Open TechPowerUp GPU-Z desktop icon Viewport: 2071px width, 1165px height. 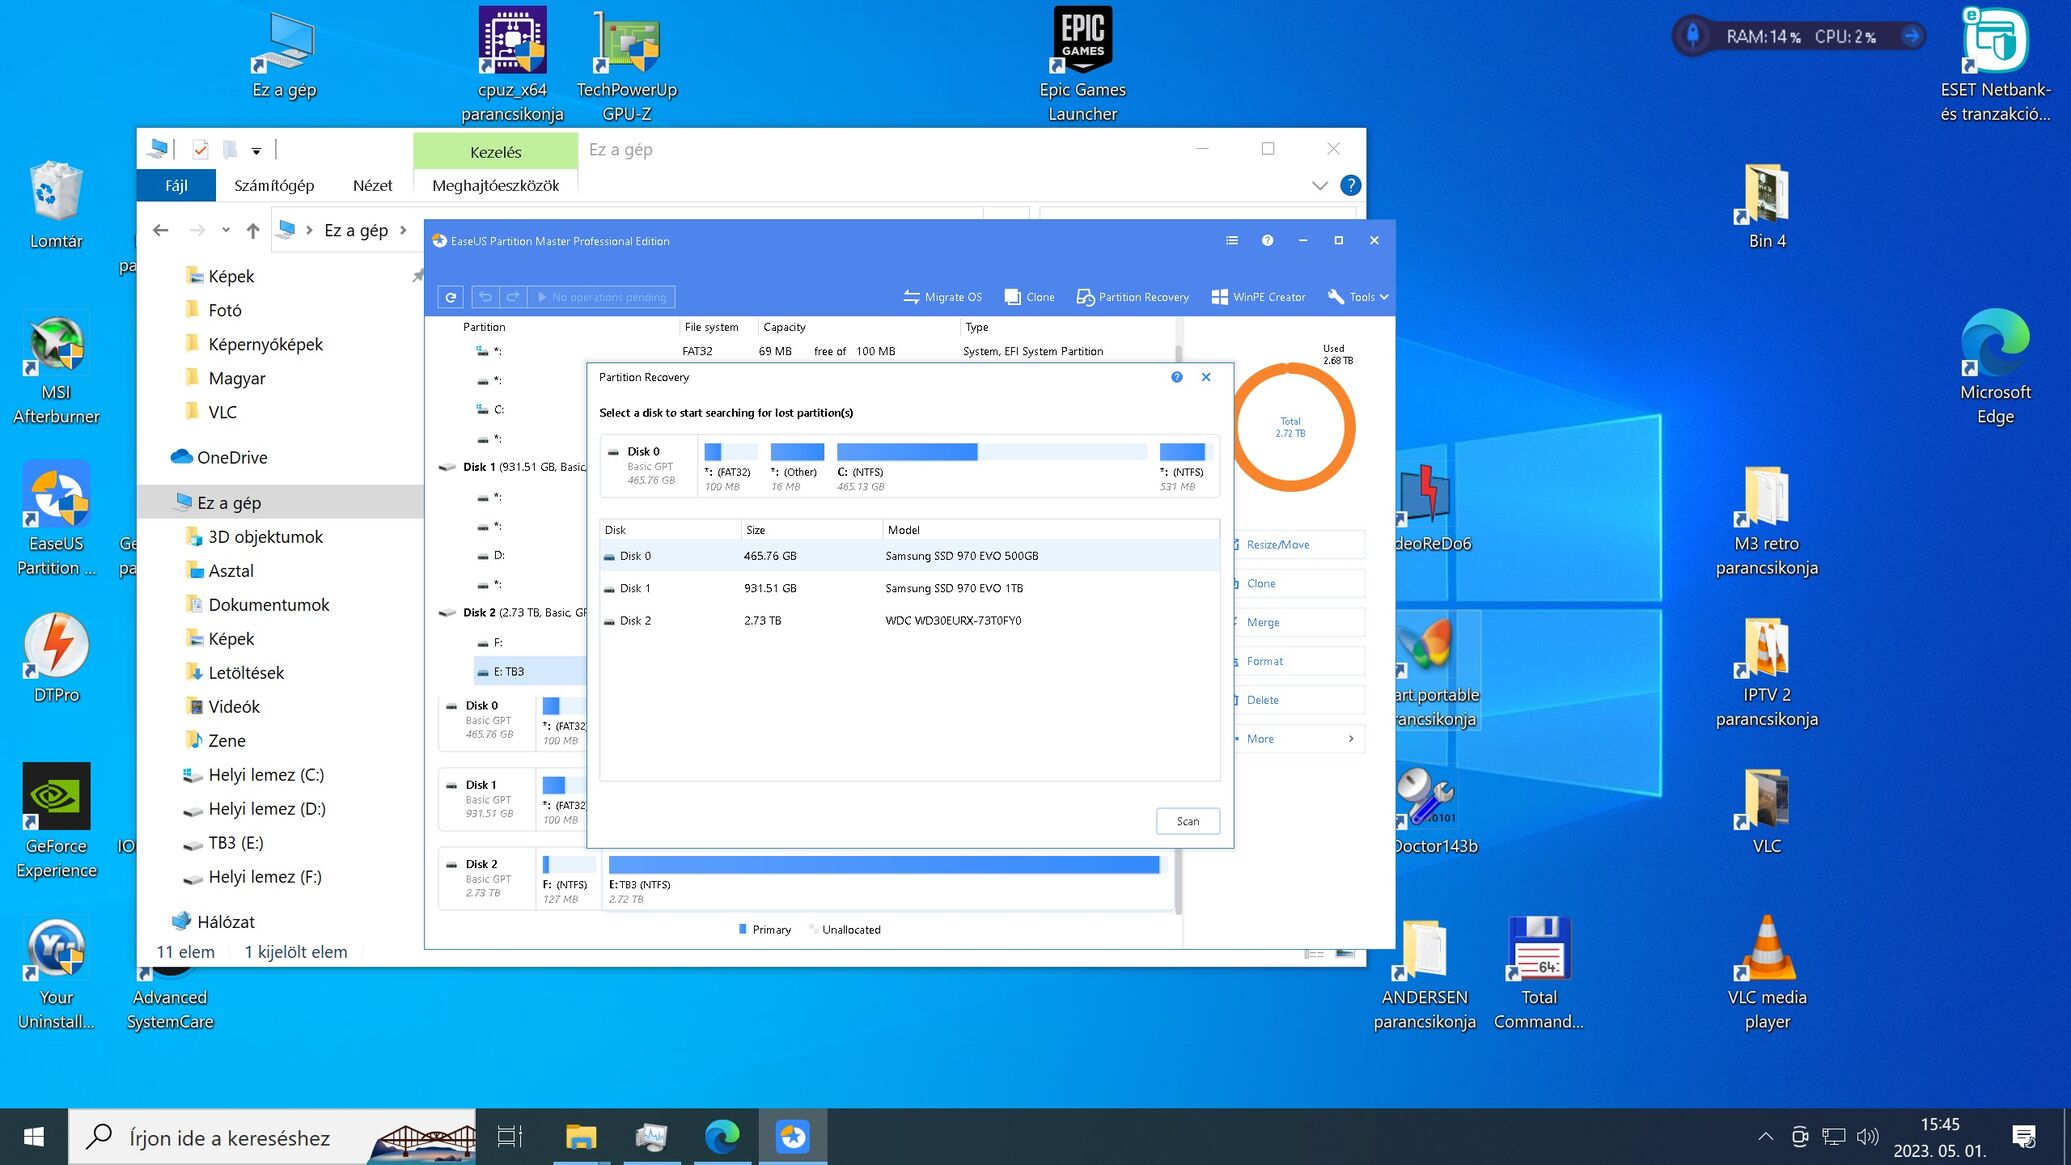(x=626, y=64)
